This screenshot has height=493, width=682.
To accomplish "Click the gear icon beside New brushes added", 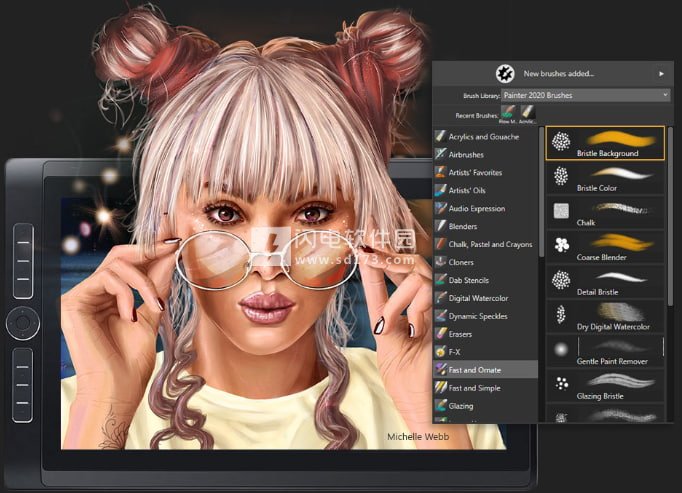I will coord(505,74).
